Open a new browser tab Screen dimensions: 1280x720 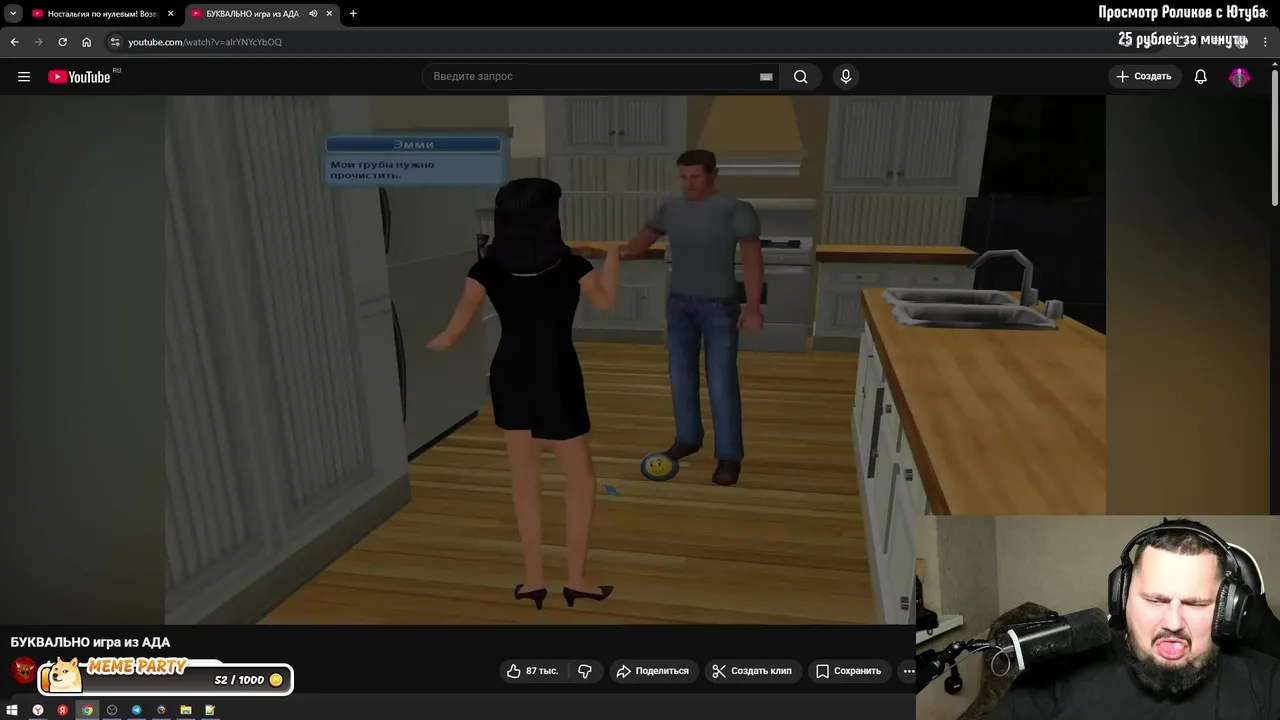click(353, 14)
